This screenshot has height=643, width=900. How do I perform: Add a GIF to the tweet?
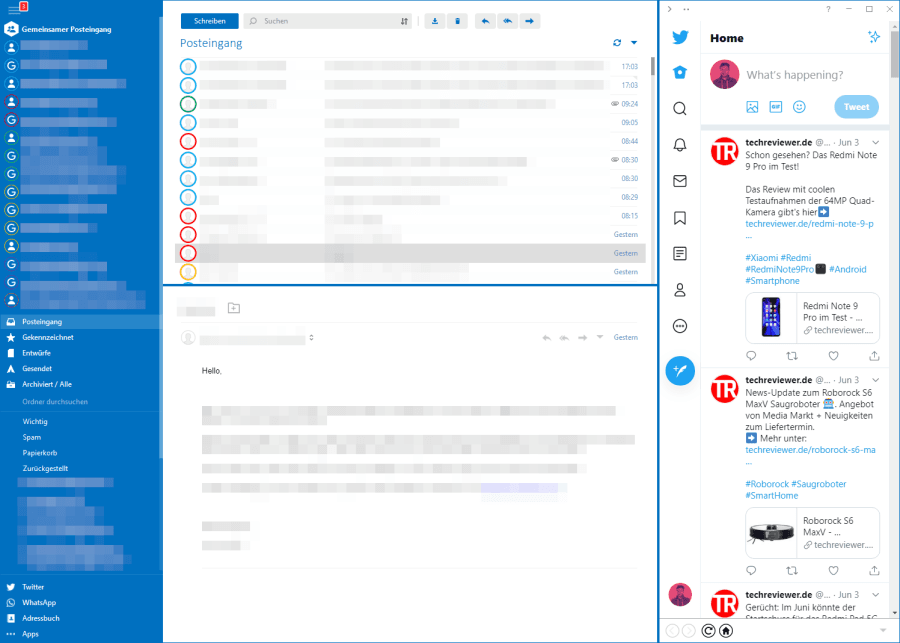(775, 107)
